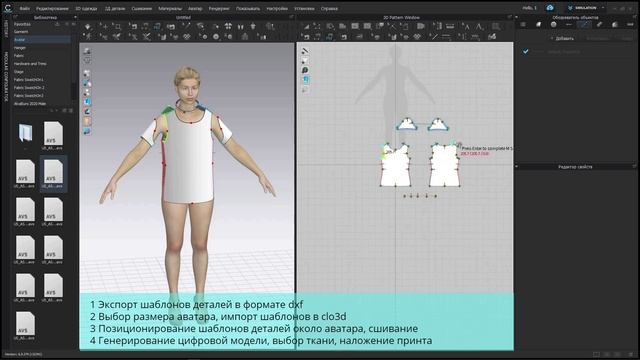
Task: Click the four-arrow arrangement icon in 3D toolbar
Action: (x=228, y=27)
